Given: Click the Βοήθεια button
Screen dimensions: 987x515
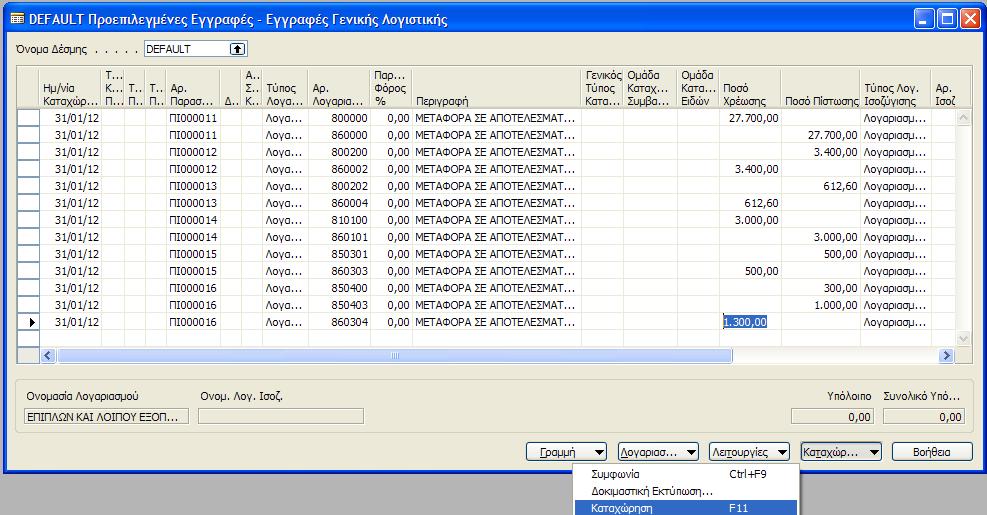Looking at the screenshot, I should coord(932,452).
